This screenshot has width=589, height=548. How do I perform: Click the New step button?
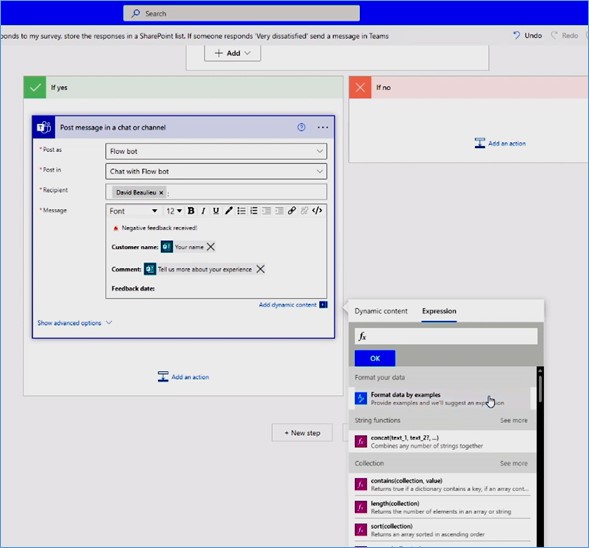click(x=302, y=433)
